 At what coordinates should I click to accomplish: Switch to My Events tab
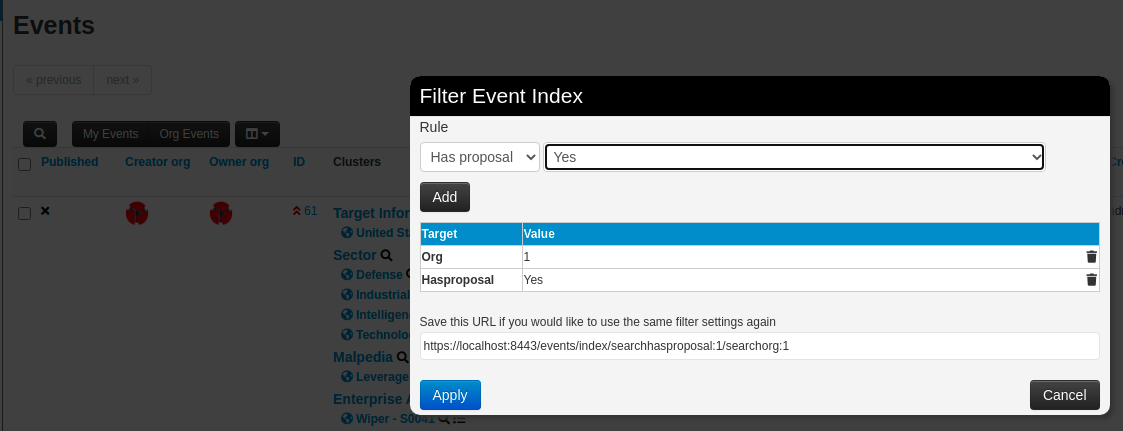(x=110, y=134)
